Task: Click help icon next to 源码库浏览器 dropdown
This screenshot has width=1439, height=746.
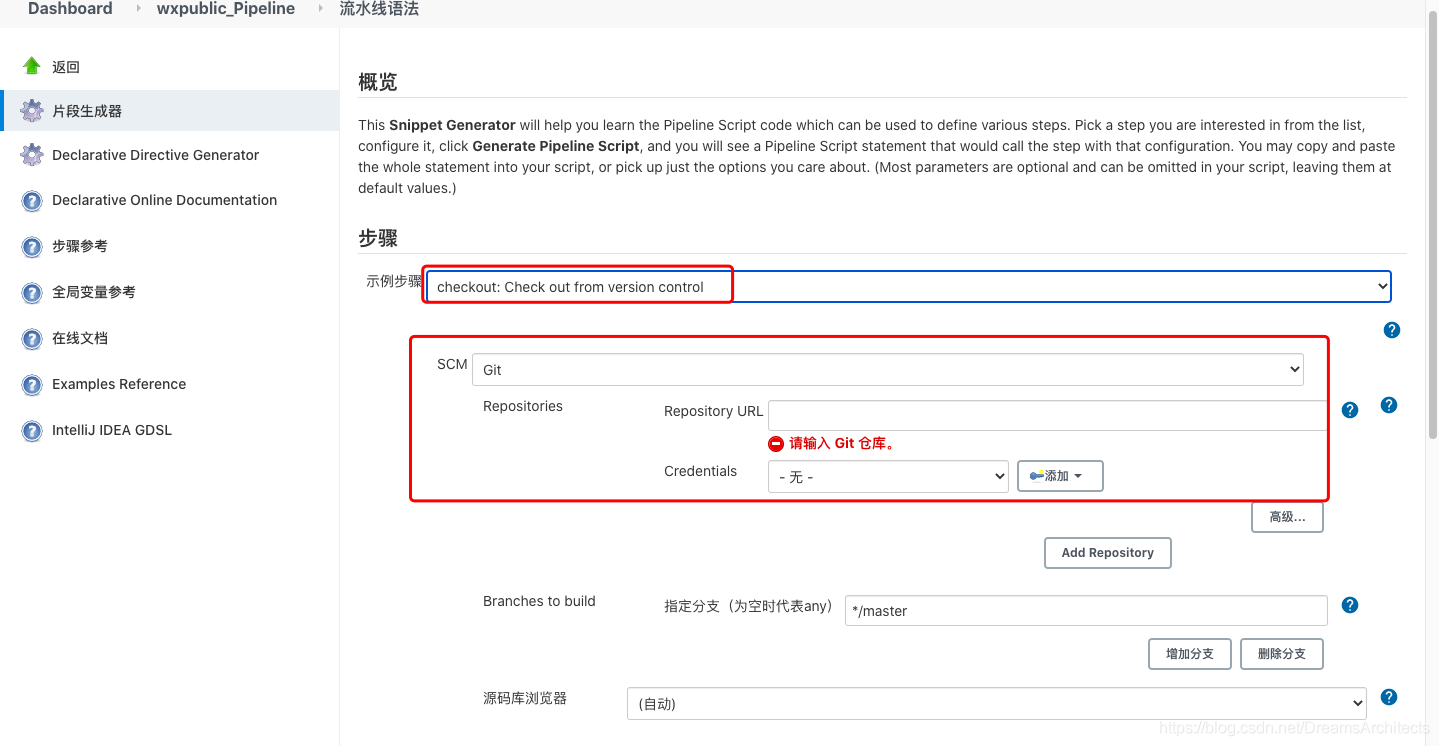Action: (x=1388, y=697)
